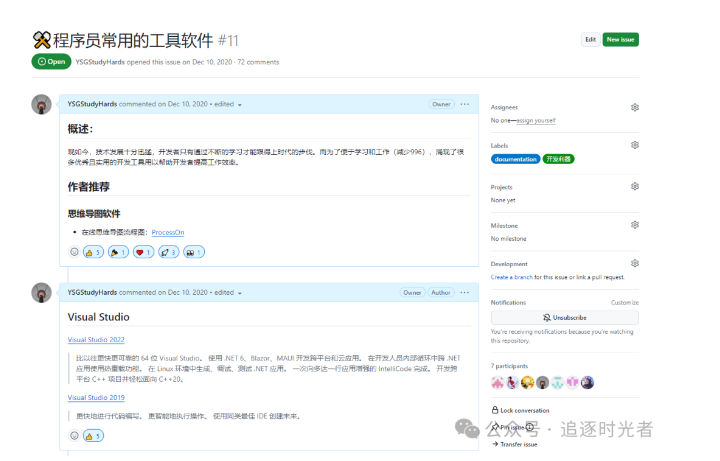Click the 思维导图软件 subheading
Image resolution: width=720 pixels, height=461 pixels.
[x=94, y=214]
